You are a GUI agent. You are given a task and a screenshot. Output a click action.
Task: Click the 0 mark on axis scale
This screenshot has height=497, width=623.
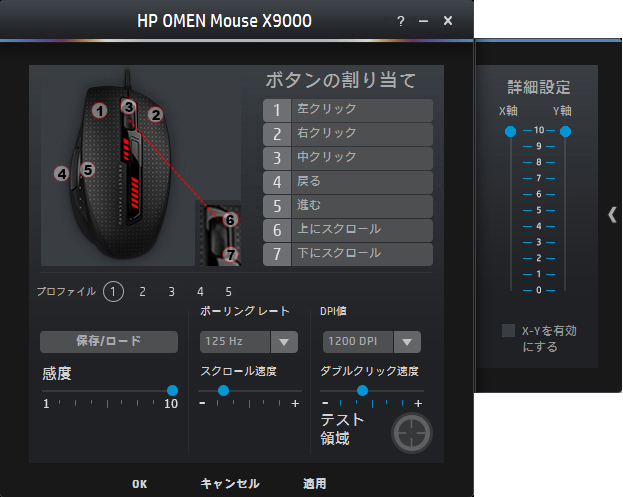[539, 290]
